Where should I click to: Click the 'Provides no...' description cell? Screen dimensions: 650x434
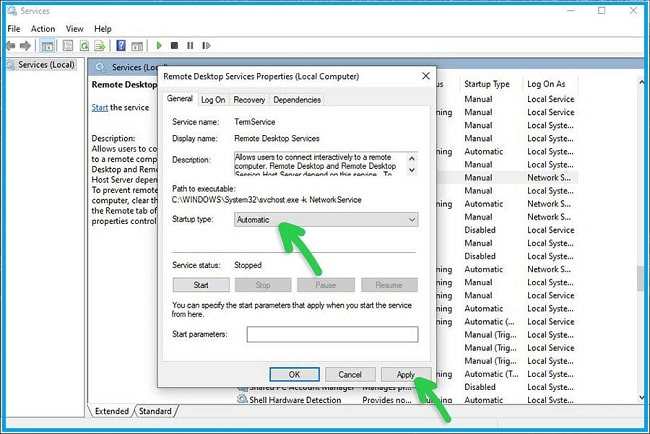click(x=387, y=400)
